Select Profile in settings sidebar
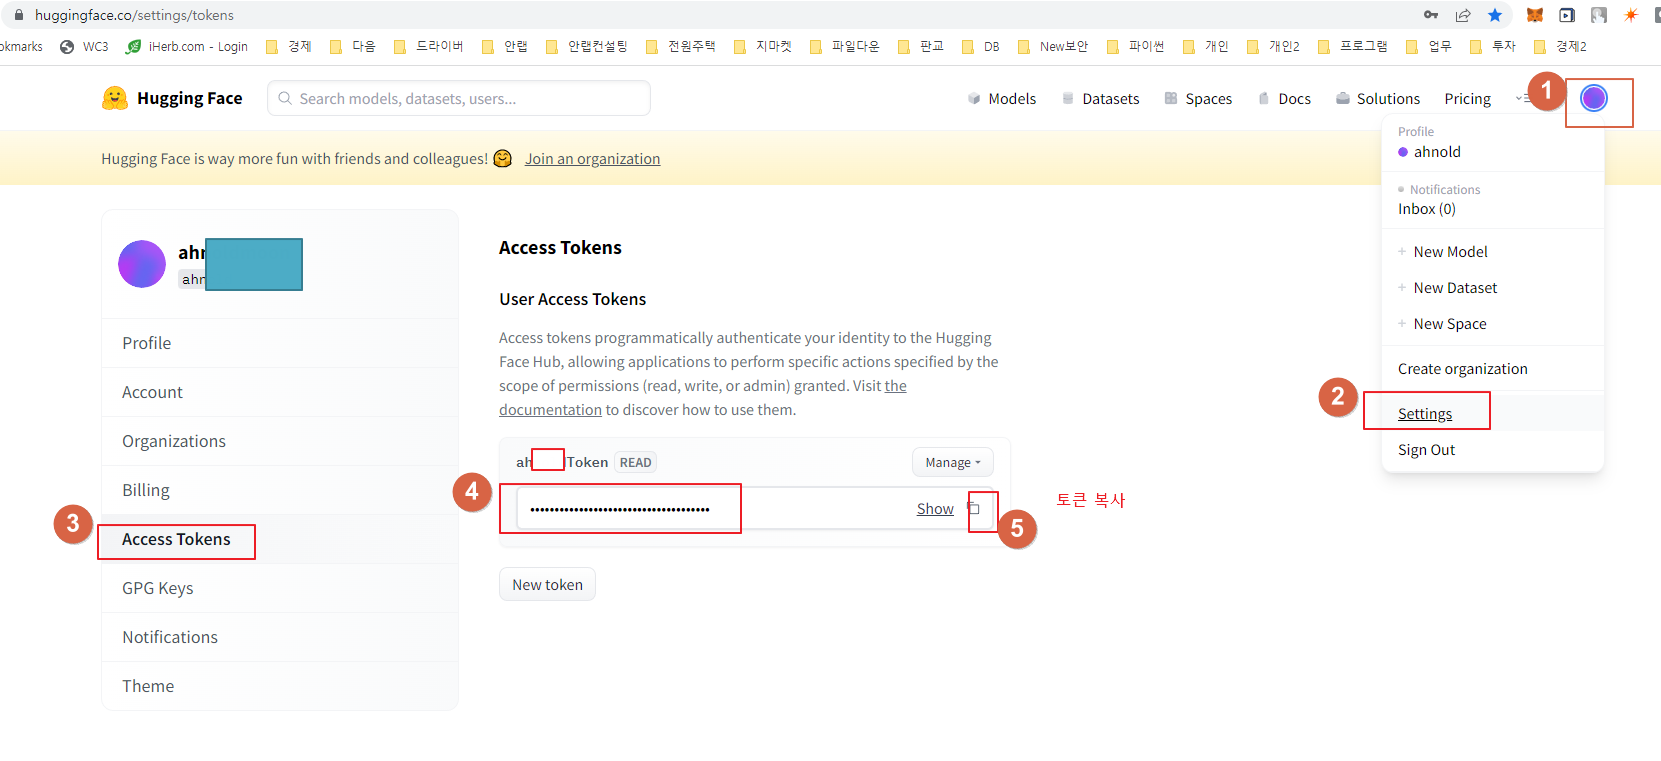 click(280, 343)
